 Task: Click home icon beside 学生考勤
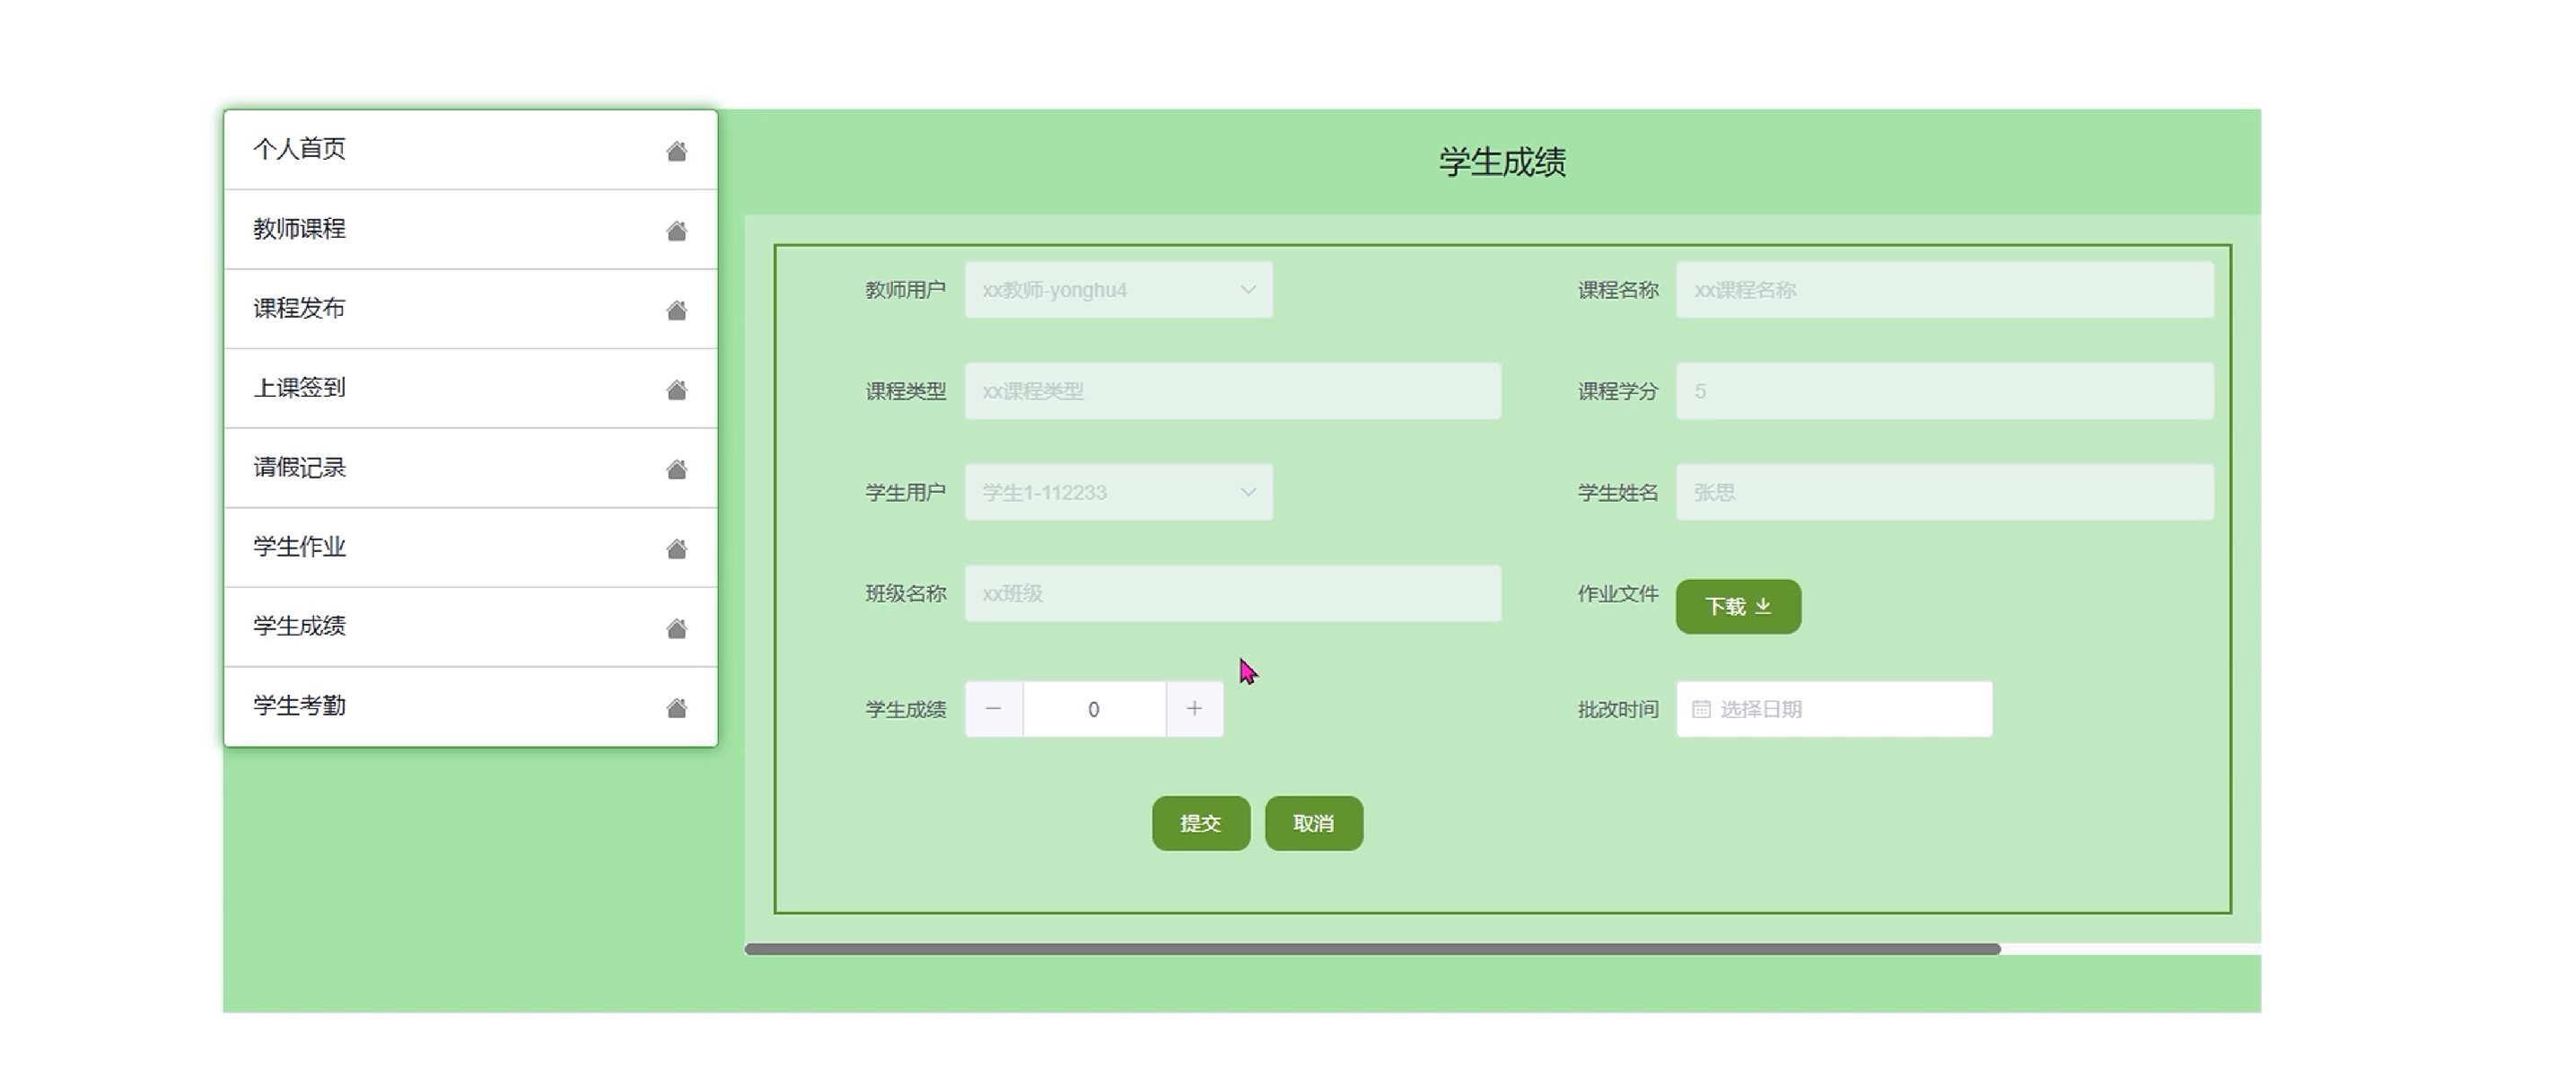point(677,708)
